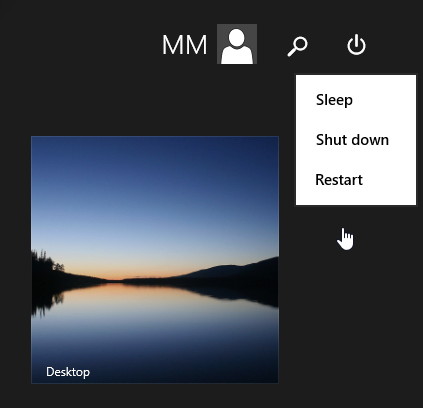The width and height of the screenshot is (423, 408).
Task: Click the sunset lake wallpaper tile
Action: [155, 260]
